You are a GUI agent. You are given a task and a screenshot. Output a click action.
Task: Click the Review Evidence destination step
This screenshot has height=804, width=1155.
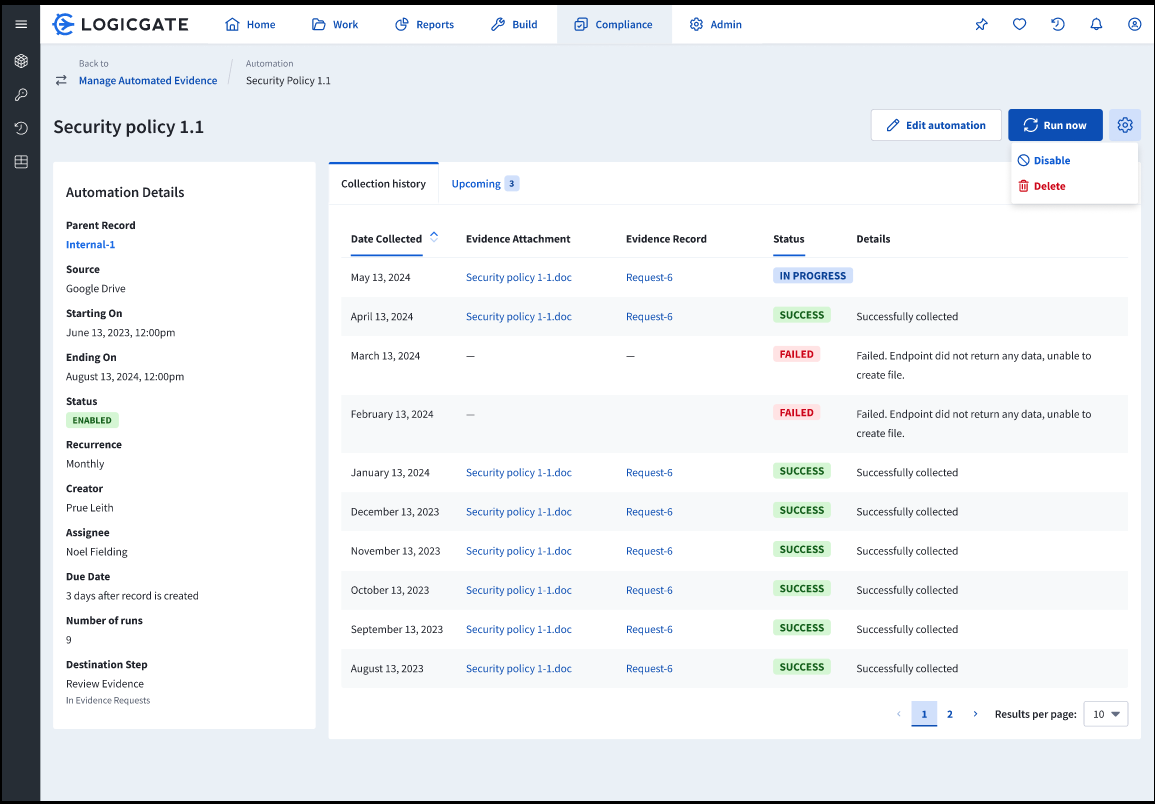(105, 684)
